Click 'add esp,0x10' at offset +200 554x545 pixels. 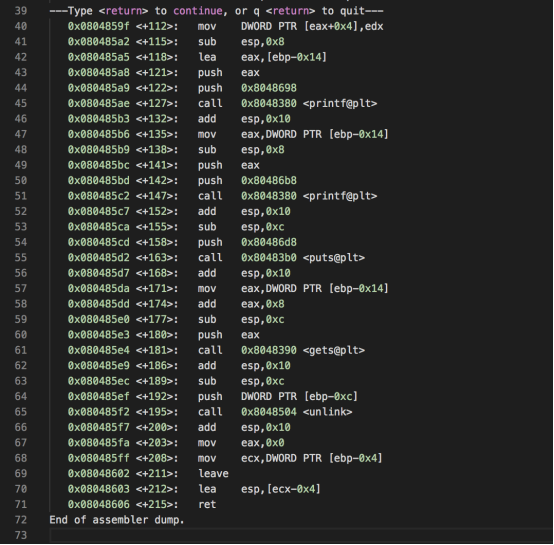(x=244, y=427)
